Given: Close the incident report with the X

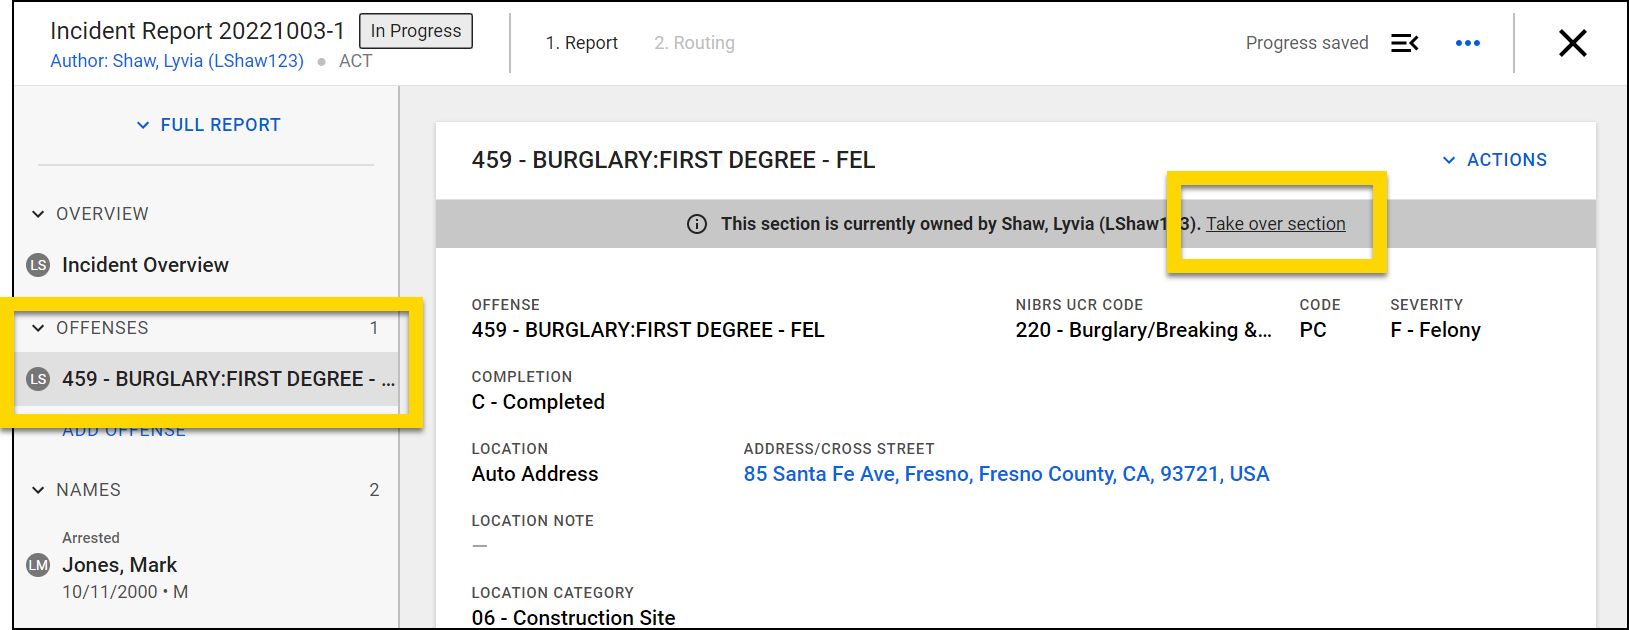Looking at the screenshot, I should pyautogui.click(x=1572, y=43).
